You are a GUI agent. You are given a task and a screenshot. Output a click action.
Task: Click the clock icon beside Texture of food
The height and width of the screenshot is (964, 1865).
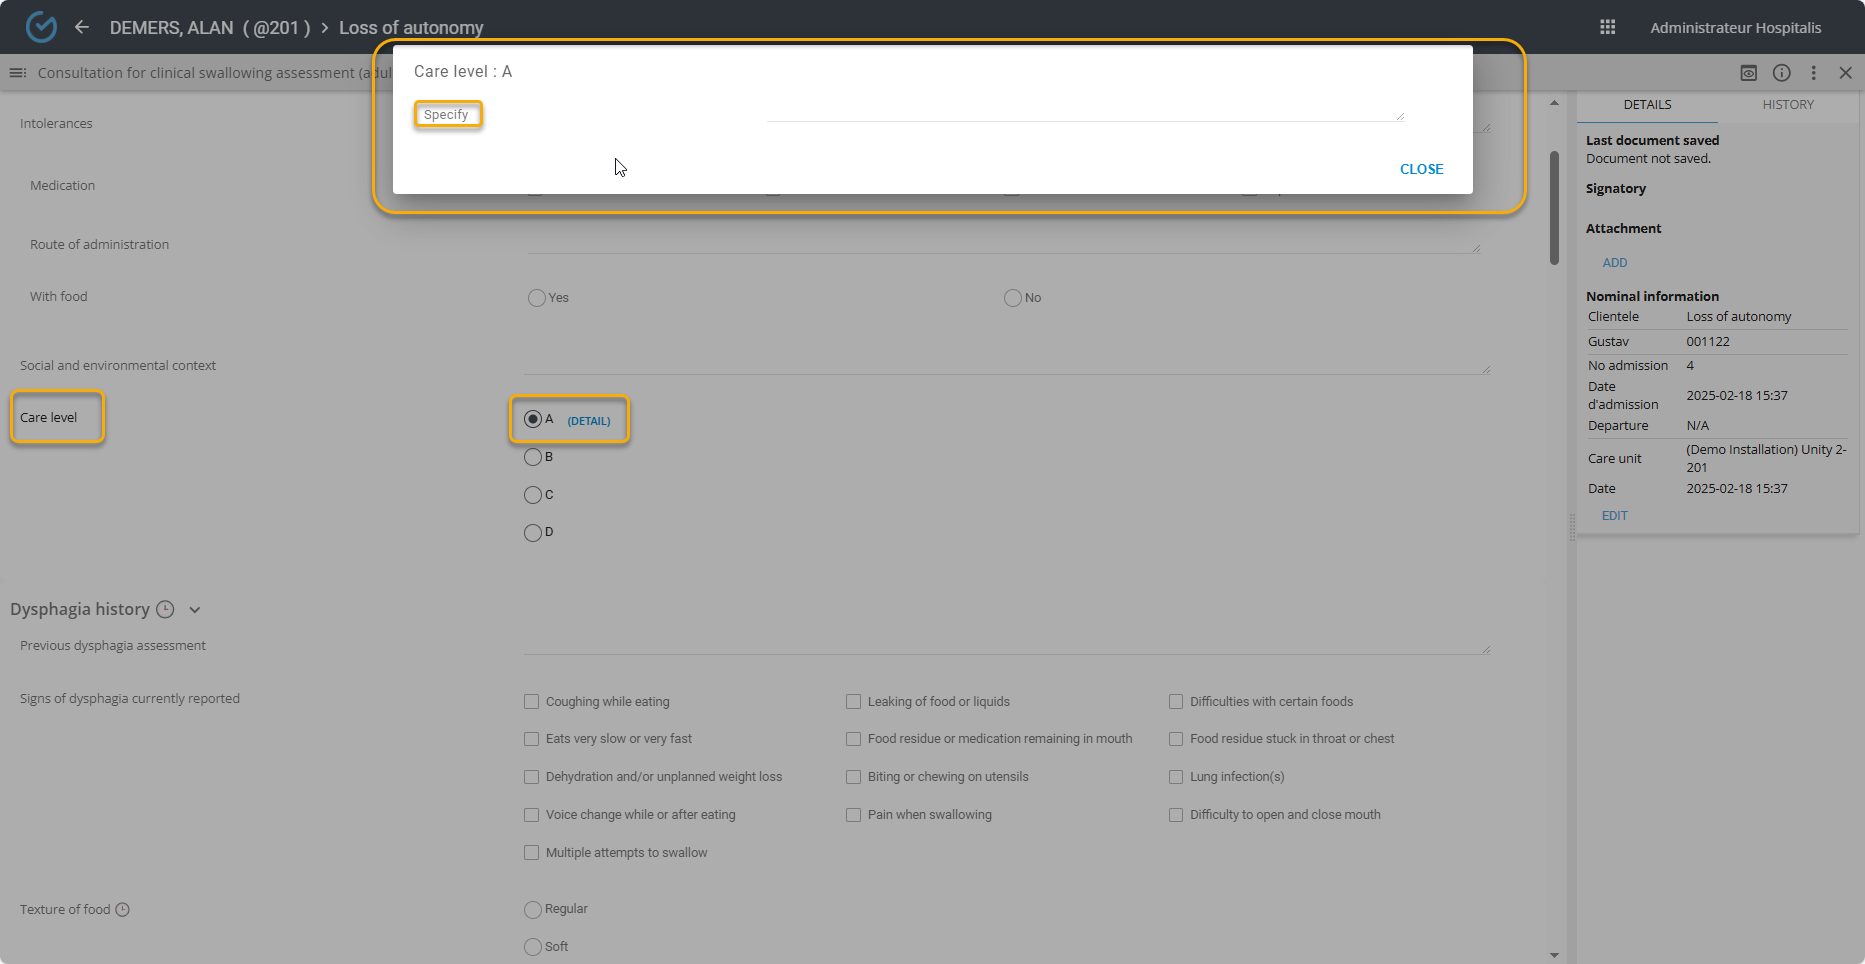(123, 910)
